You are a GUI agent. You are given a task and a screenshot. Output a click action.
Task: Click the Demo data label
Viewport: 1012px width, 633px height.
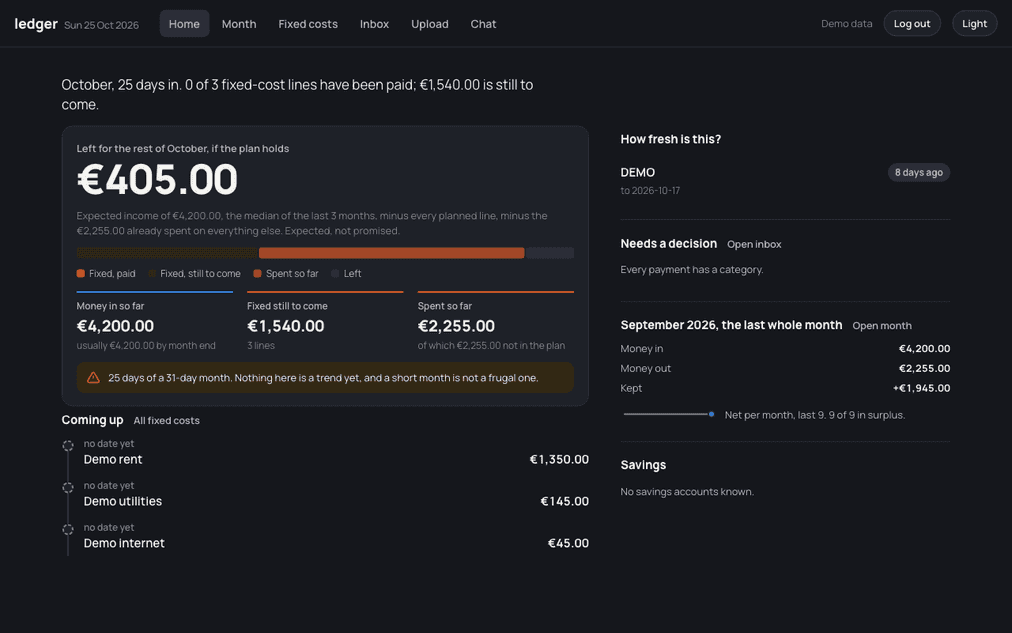point(847,24)
